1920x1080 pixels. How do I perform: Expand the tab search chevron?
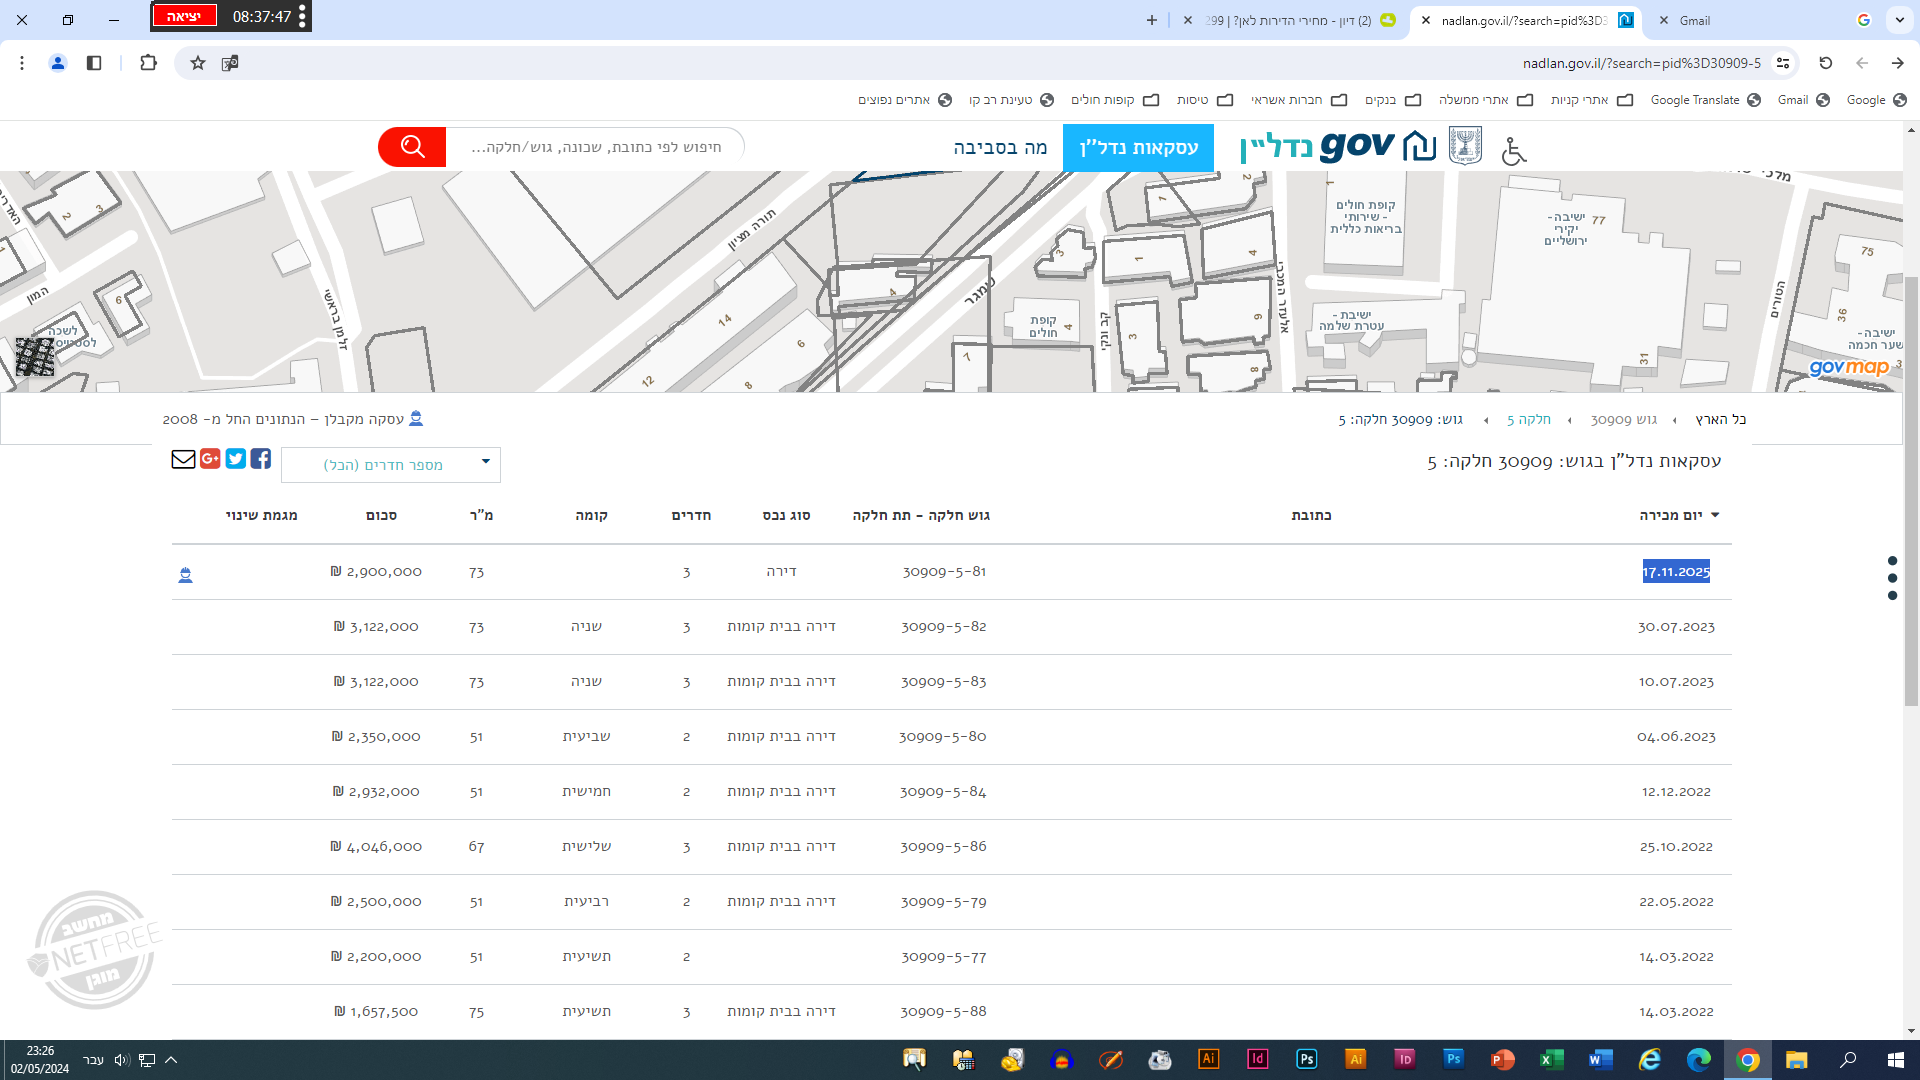coord(1900,20)
